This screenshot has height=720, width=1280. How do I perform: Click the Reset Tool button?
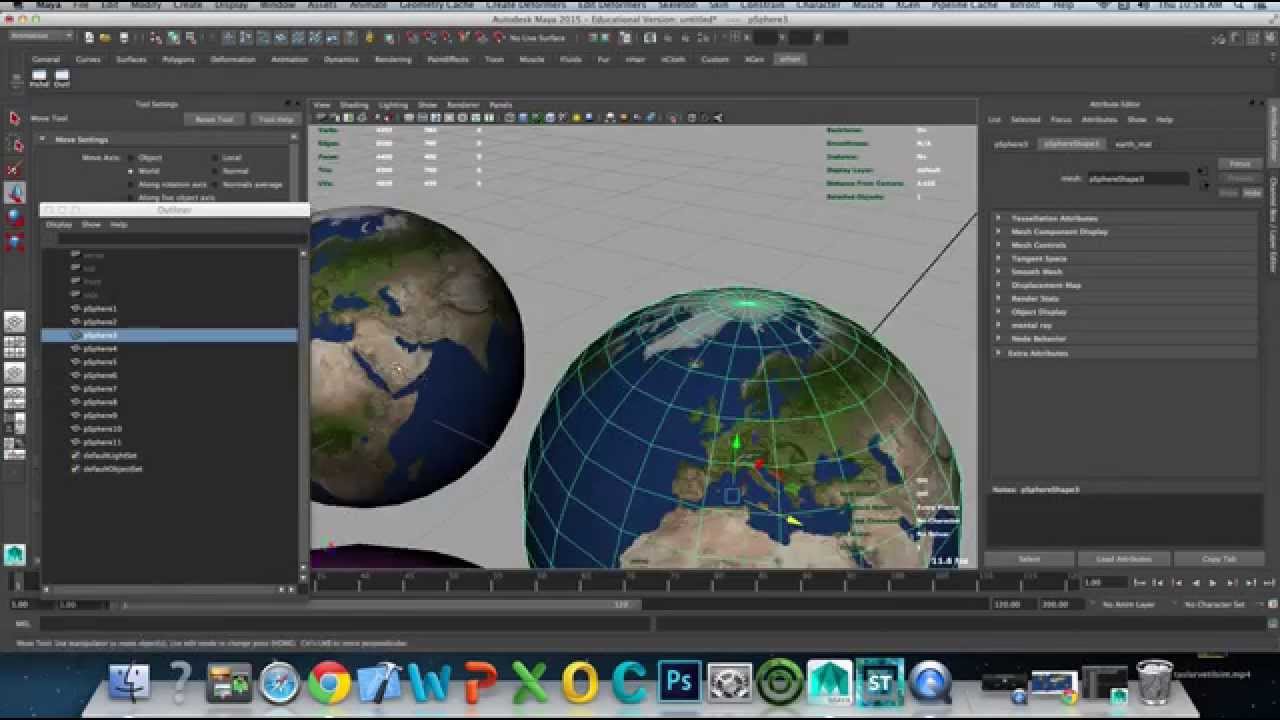214,119
